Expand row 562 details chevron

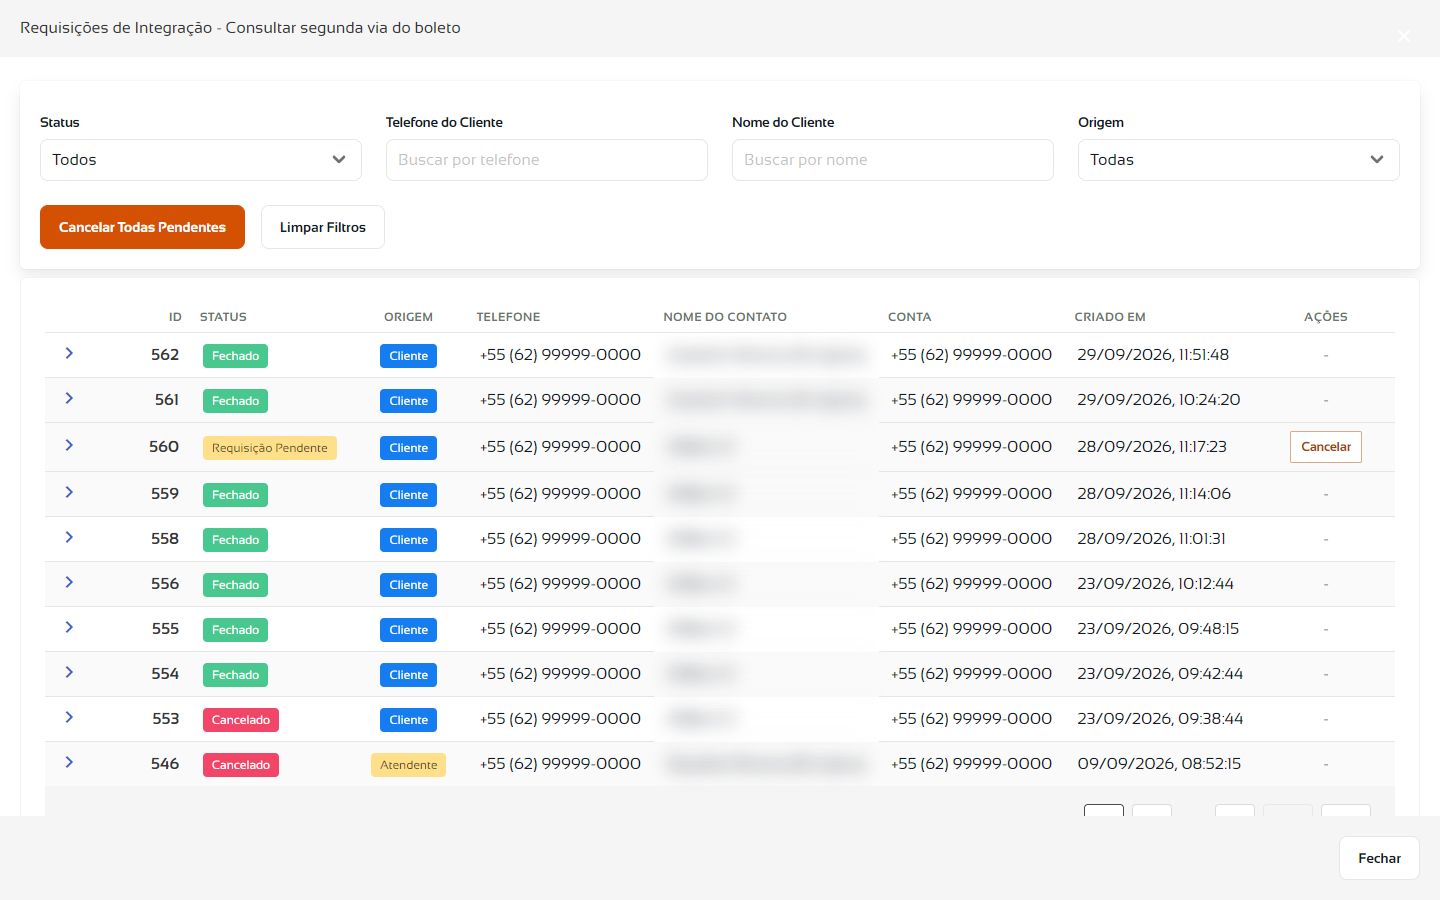69,353
